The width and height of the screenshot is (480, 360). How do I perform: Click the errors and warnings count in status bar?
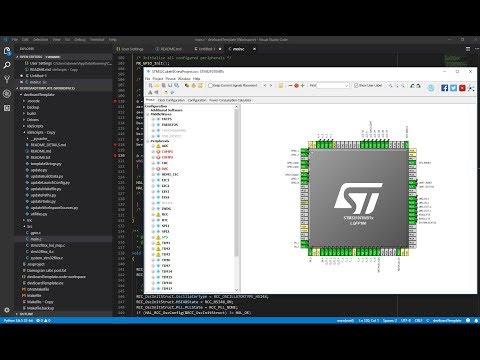(43, 320)
